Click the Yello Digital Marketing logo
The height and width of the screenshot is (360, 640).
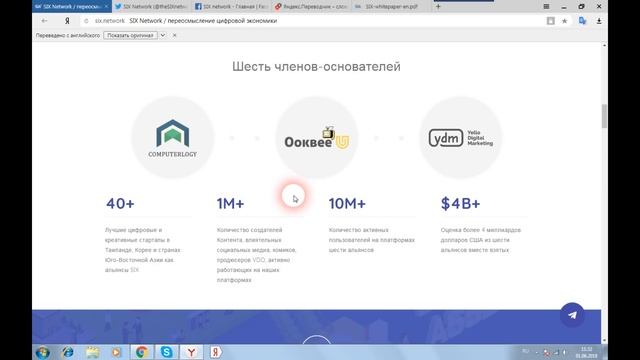click(x=460, y=138)
